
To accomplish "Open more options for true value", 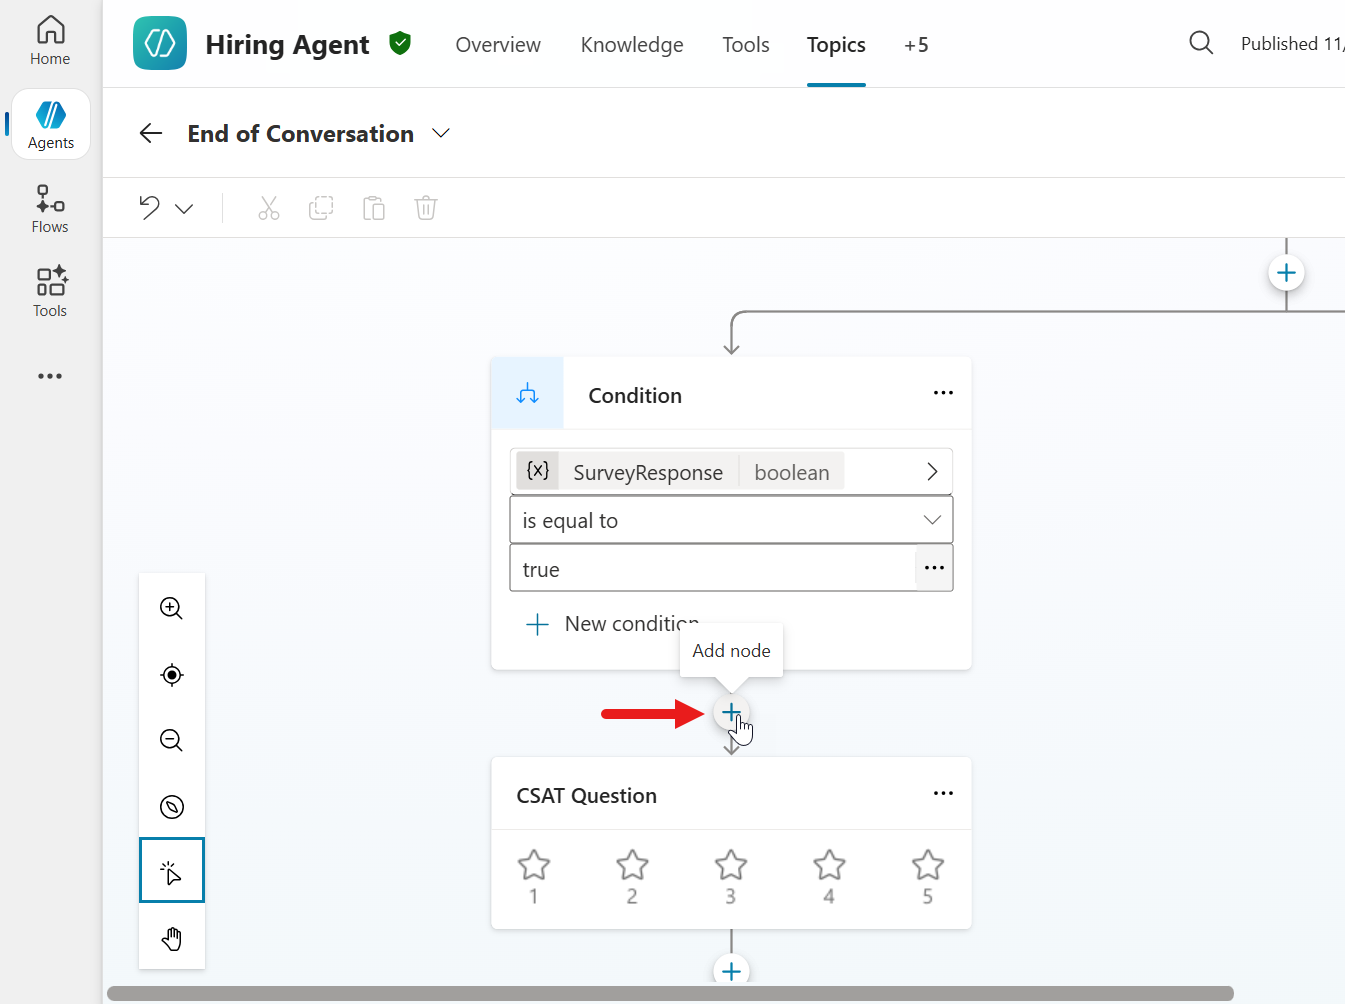I will click(934, 568).
